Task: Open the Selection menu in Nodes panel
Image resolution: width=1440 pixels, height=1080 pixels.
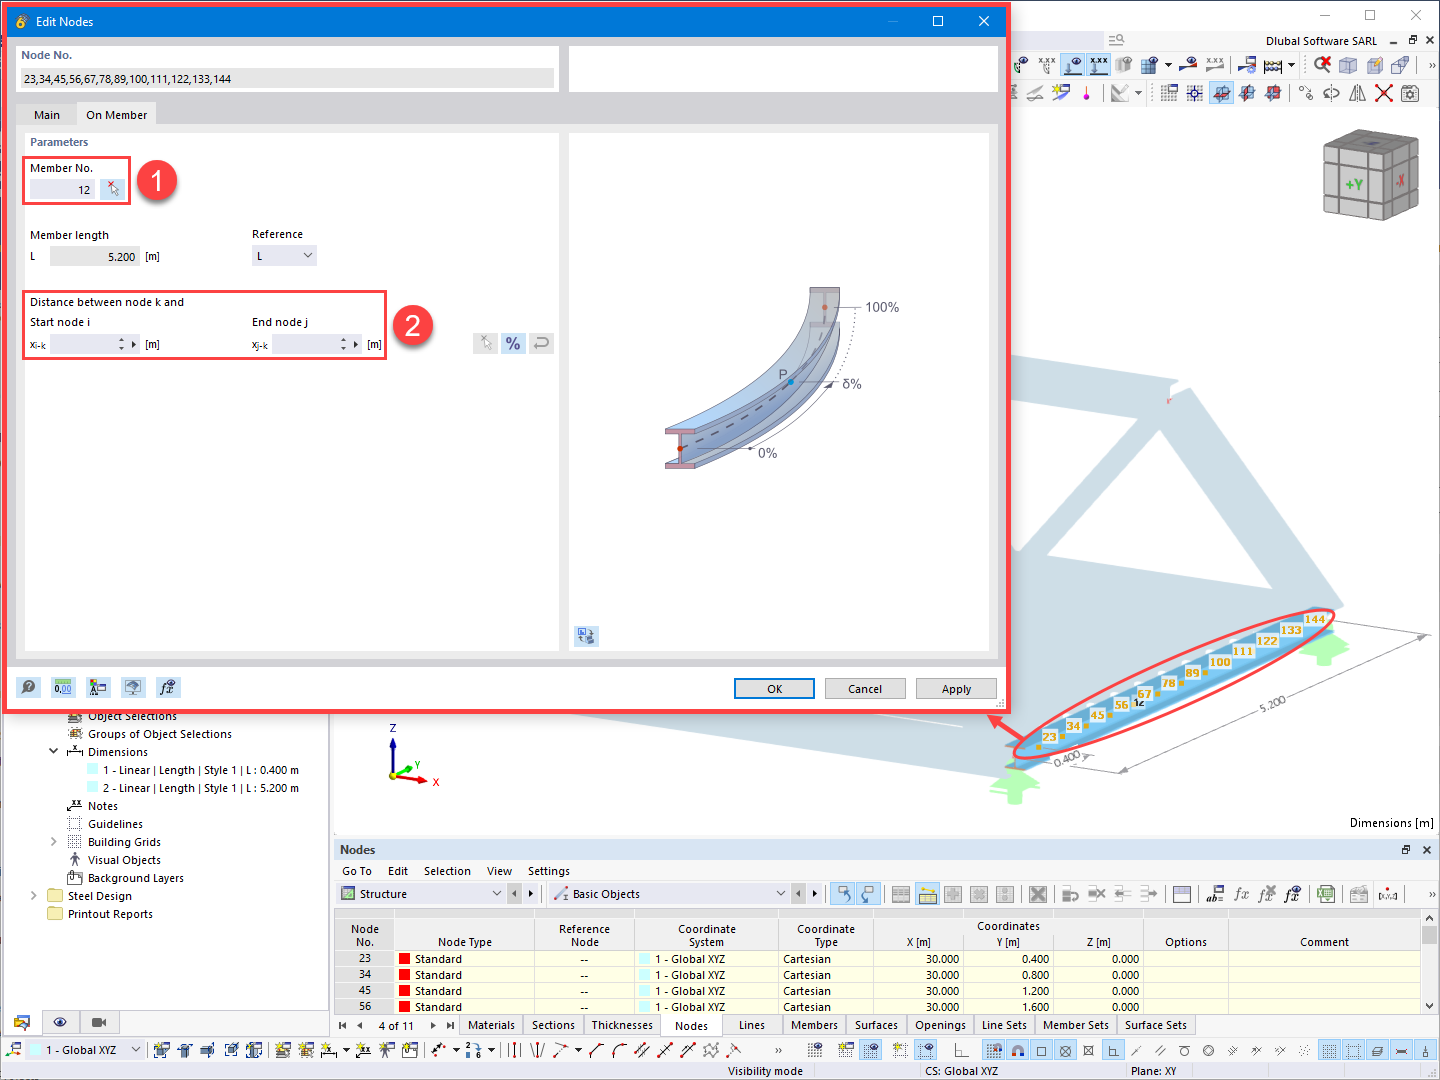Action: pyautogui.click(x=447, y=871)
